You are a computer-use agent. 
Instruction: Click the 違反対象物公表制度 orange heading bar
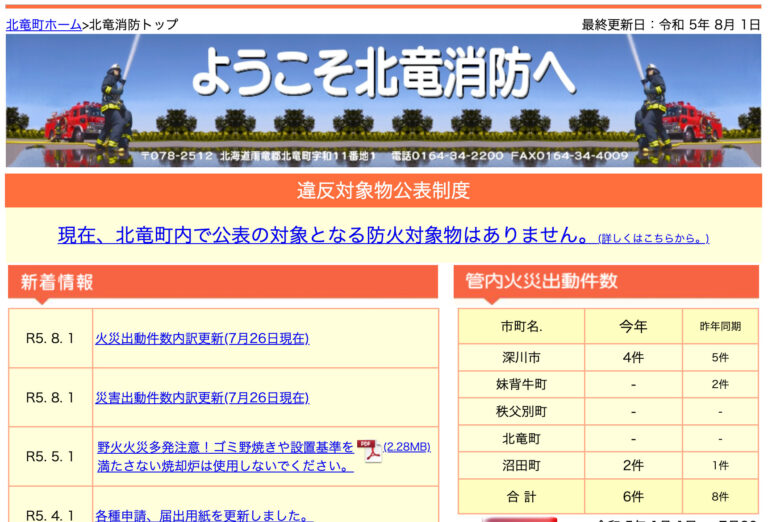[383, 190]
